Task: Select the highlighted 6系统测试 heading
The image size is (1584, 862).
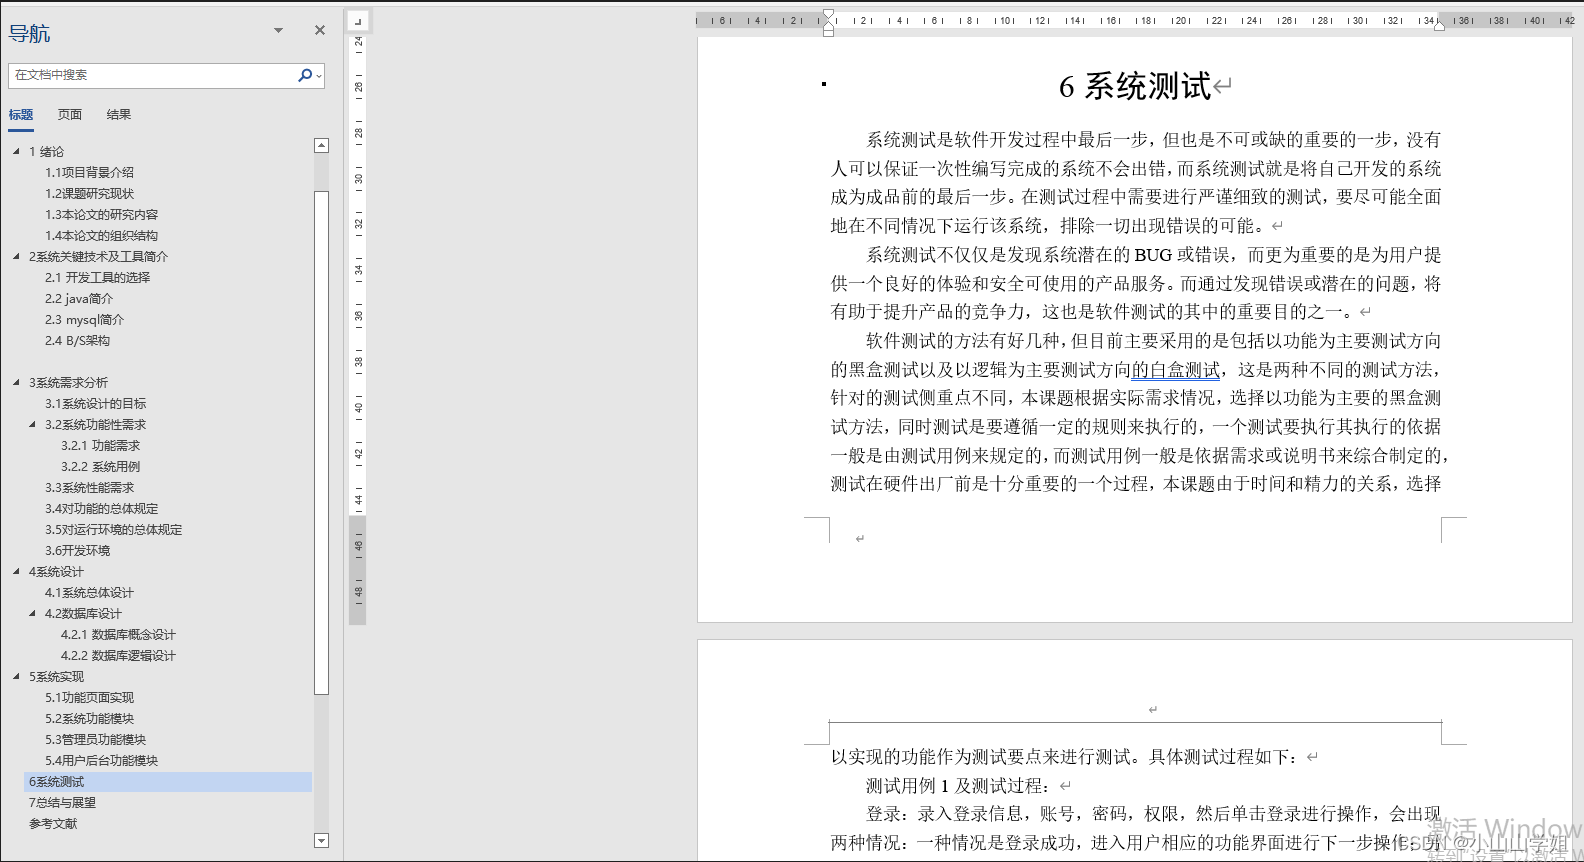Action: pyautogui.click(x=168, y=782)
